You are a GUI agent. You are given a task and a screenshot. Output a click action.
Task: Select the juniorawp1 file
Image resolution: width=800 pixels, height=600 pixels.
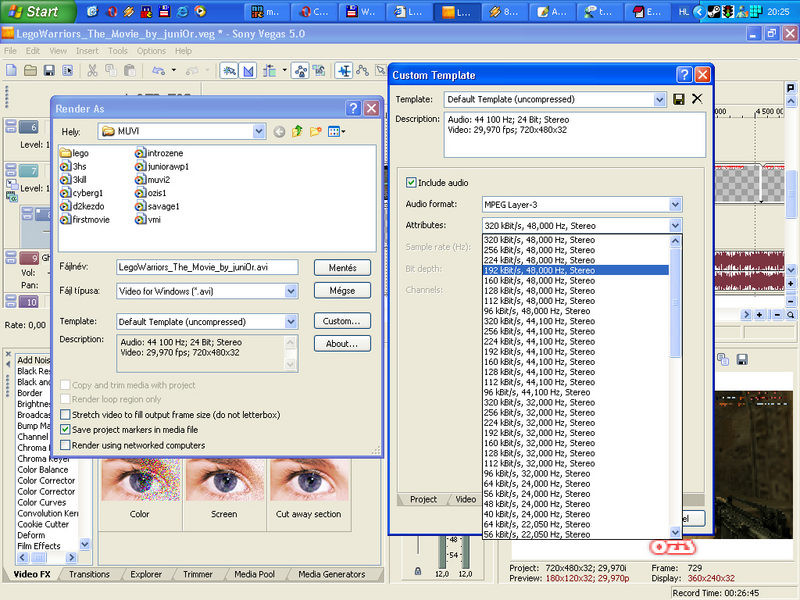pyautogui.click(x=162, y=166)
